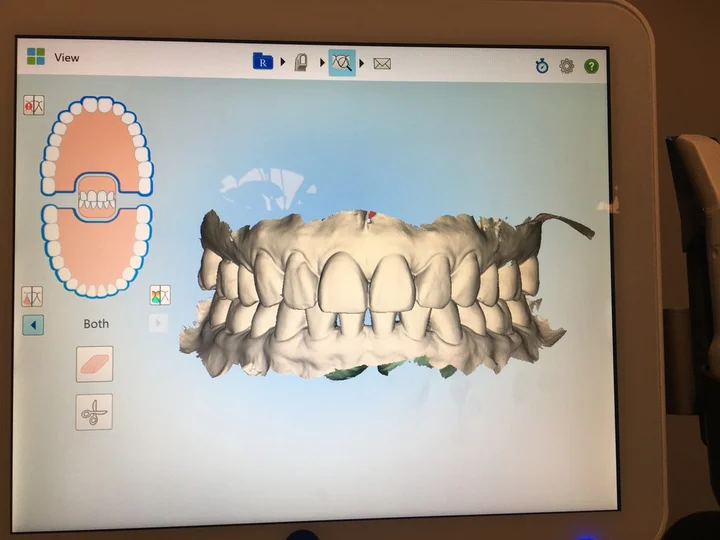The image size is (720, 540).
Task: Select the scissors trim tool
Action: click(94, 411)
